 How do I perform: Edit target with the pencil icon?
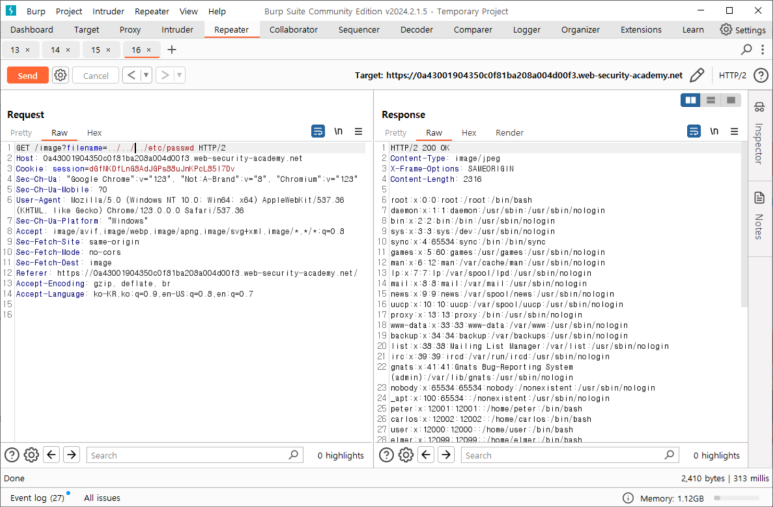point(697,75)
